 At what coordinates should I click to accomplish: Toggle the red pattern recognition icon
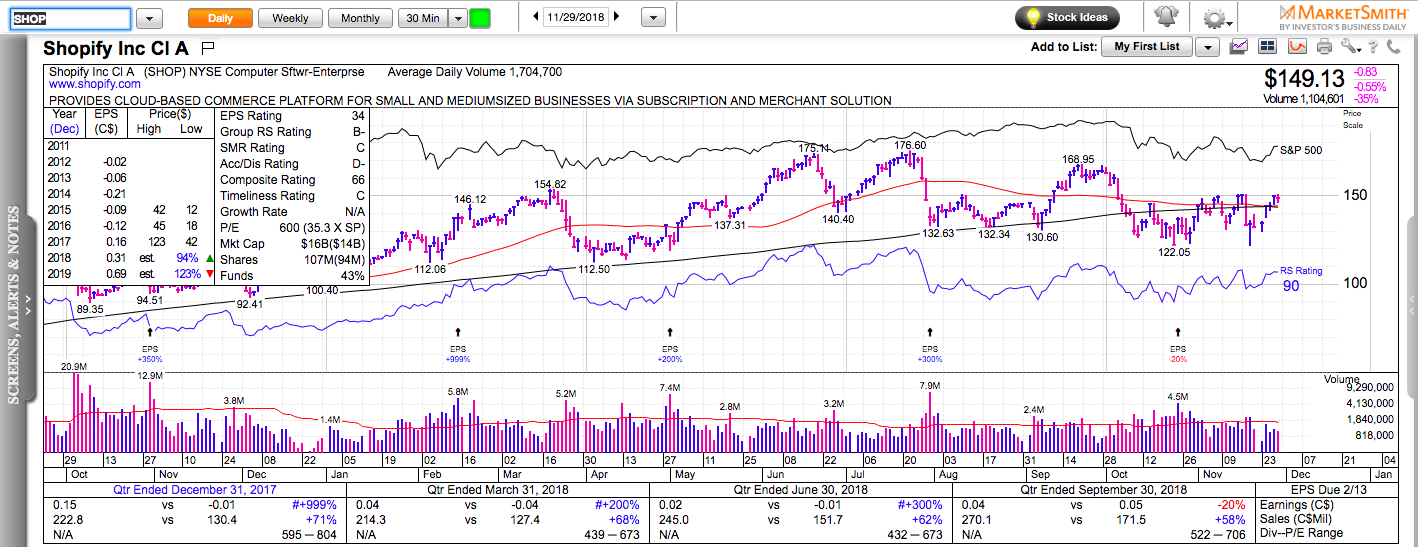point(1297,46)
